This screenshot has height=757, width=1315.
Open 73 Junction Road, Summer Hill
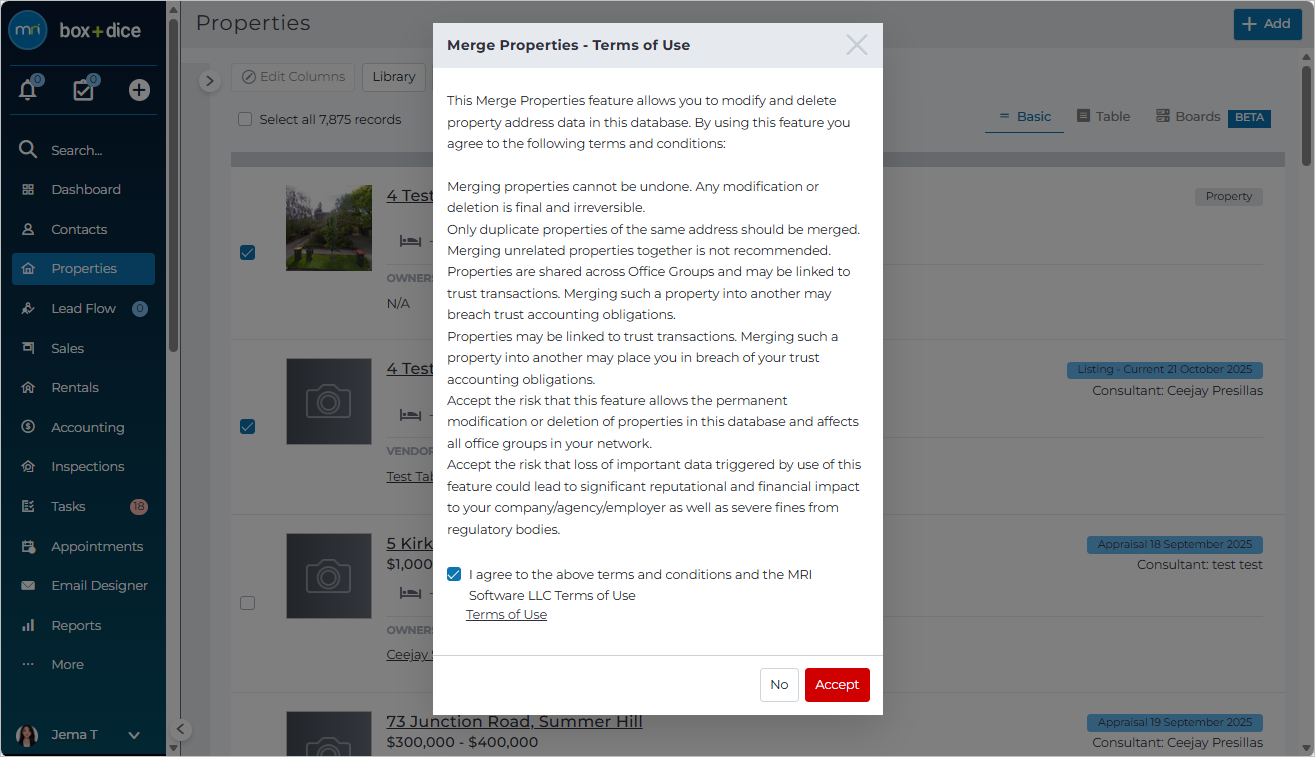tap(515, 722)
